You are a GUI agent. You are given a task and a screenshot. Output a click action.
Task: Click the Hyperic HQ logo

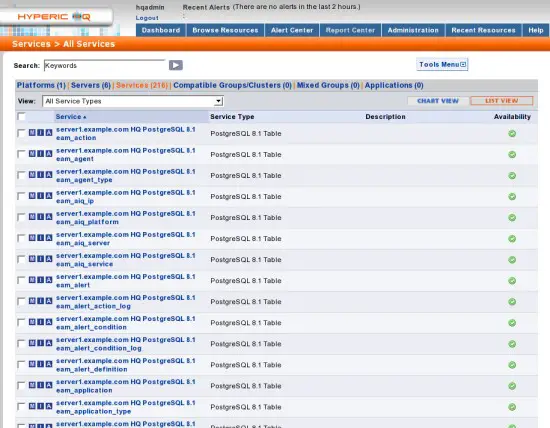54,17
